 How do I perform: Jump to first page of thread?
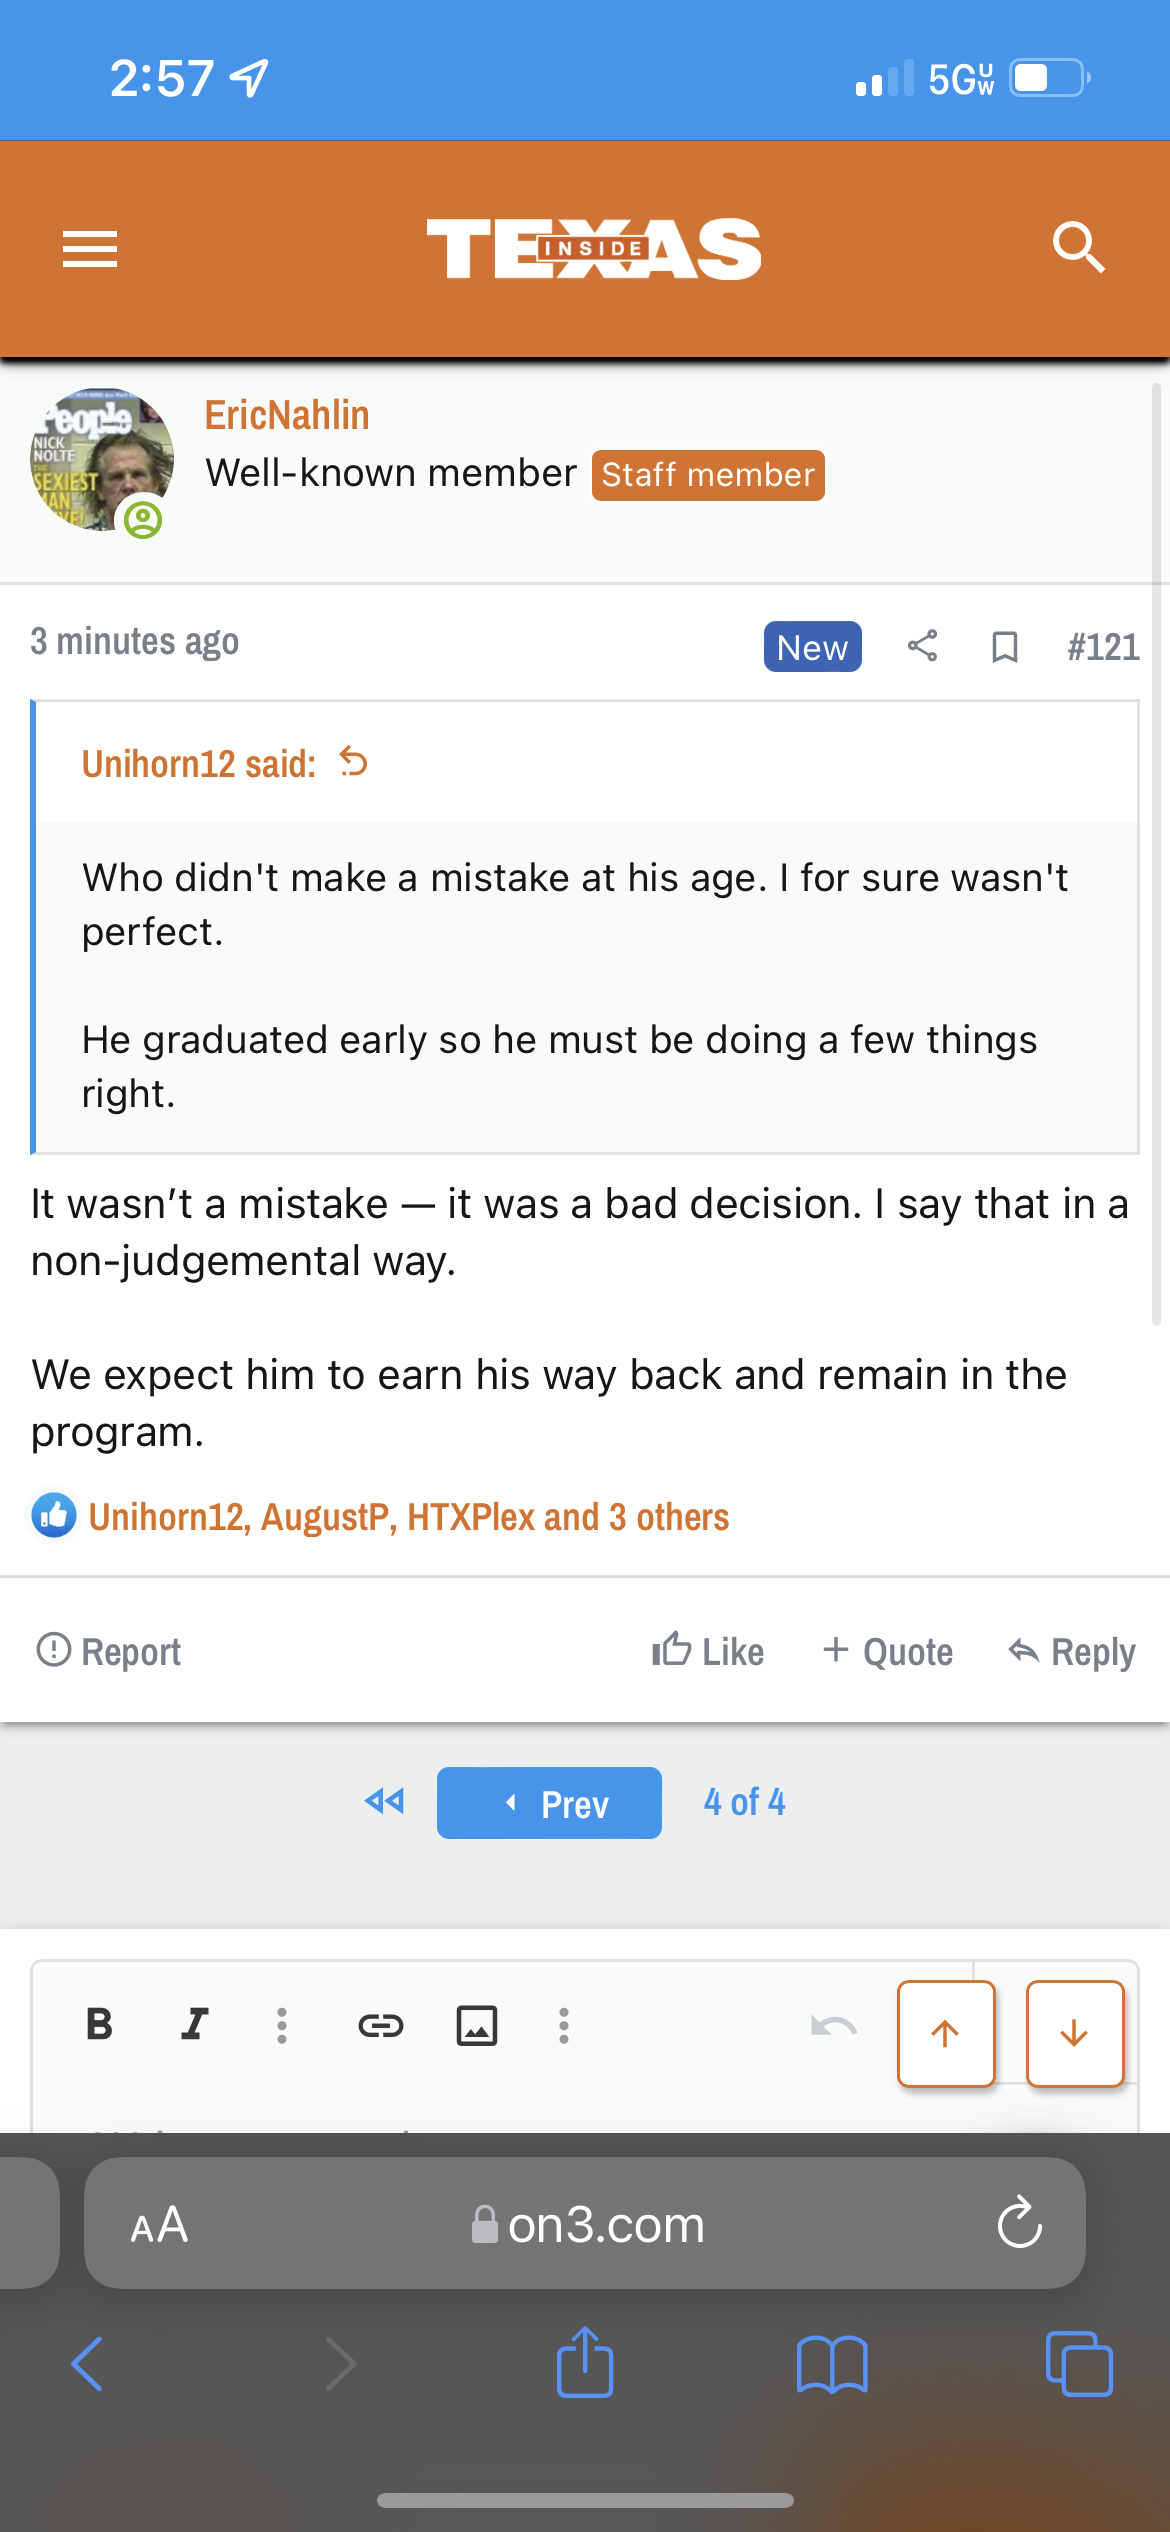tap(385, 1802)
